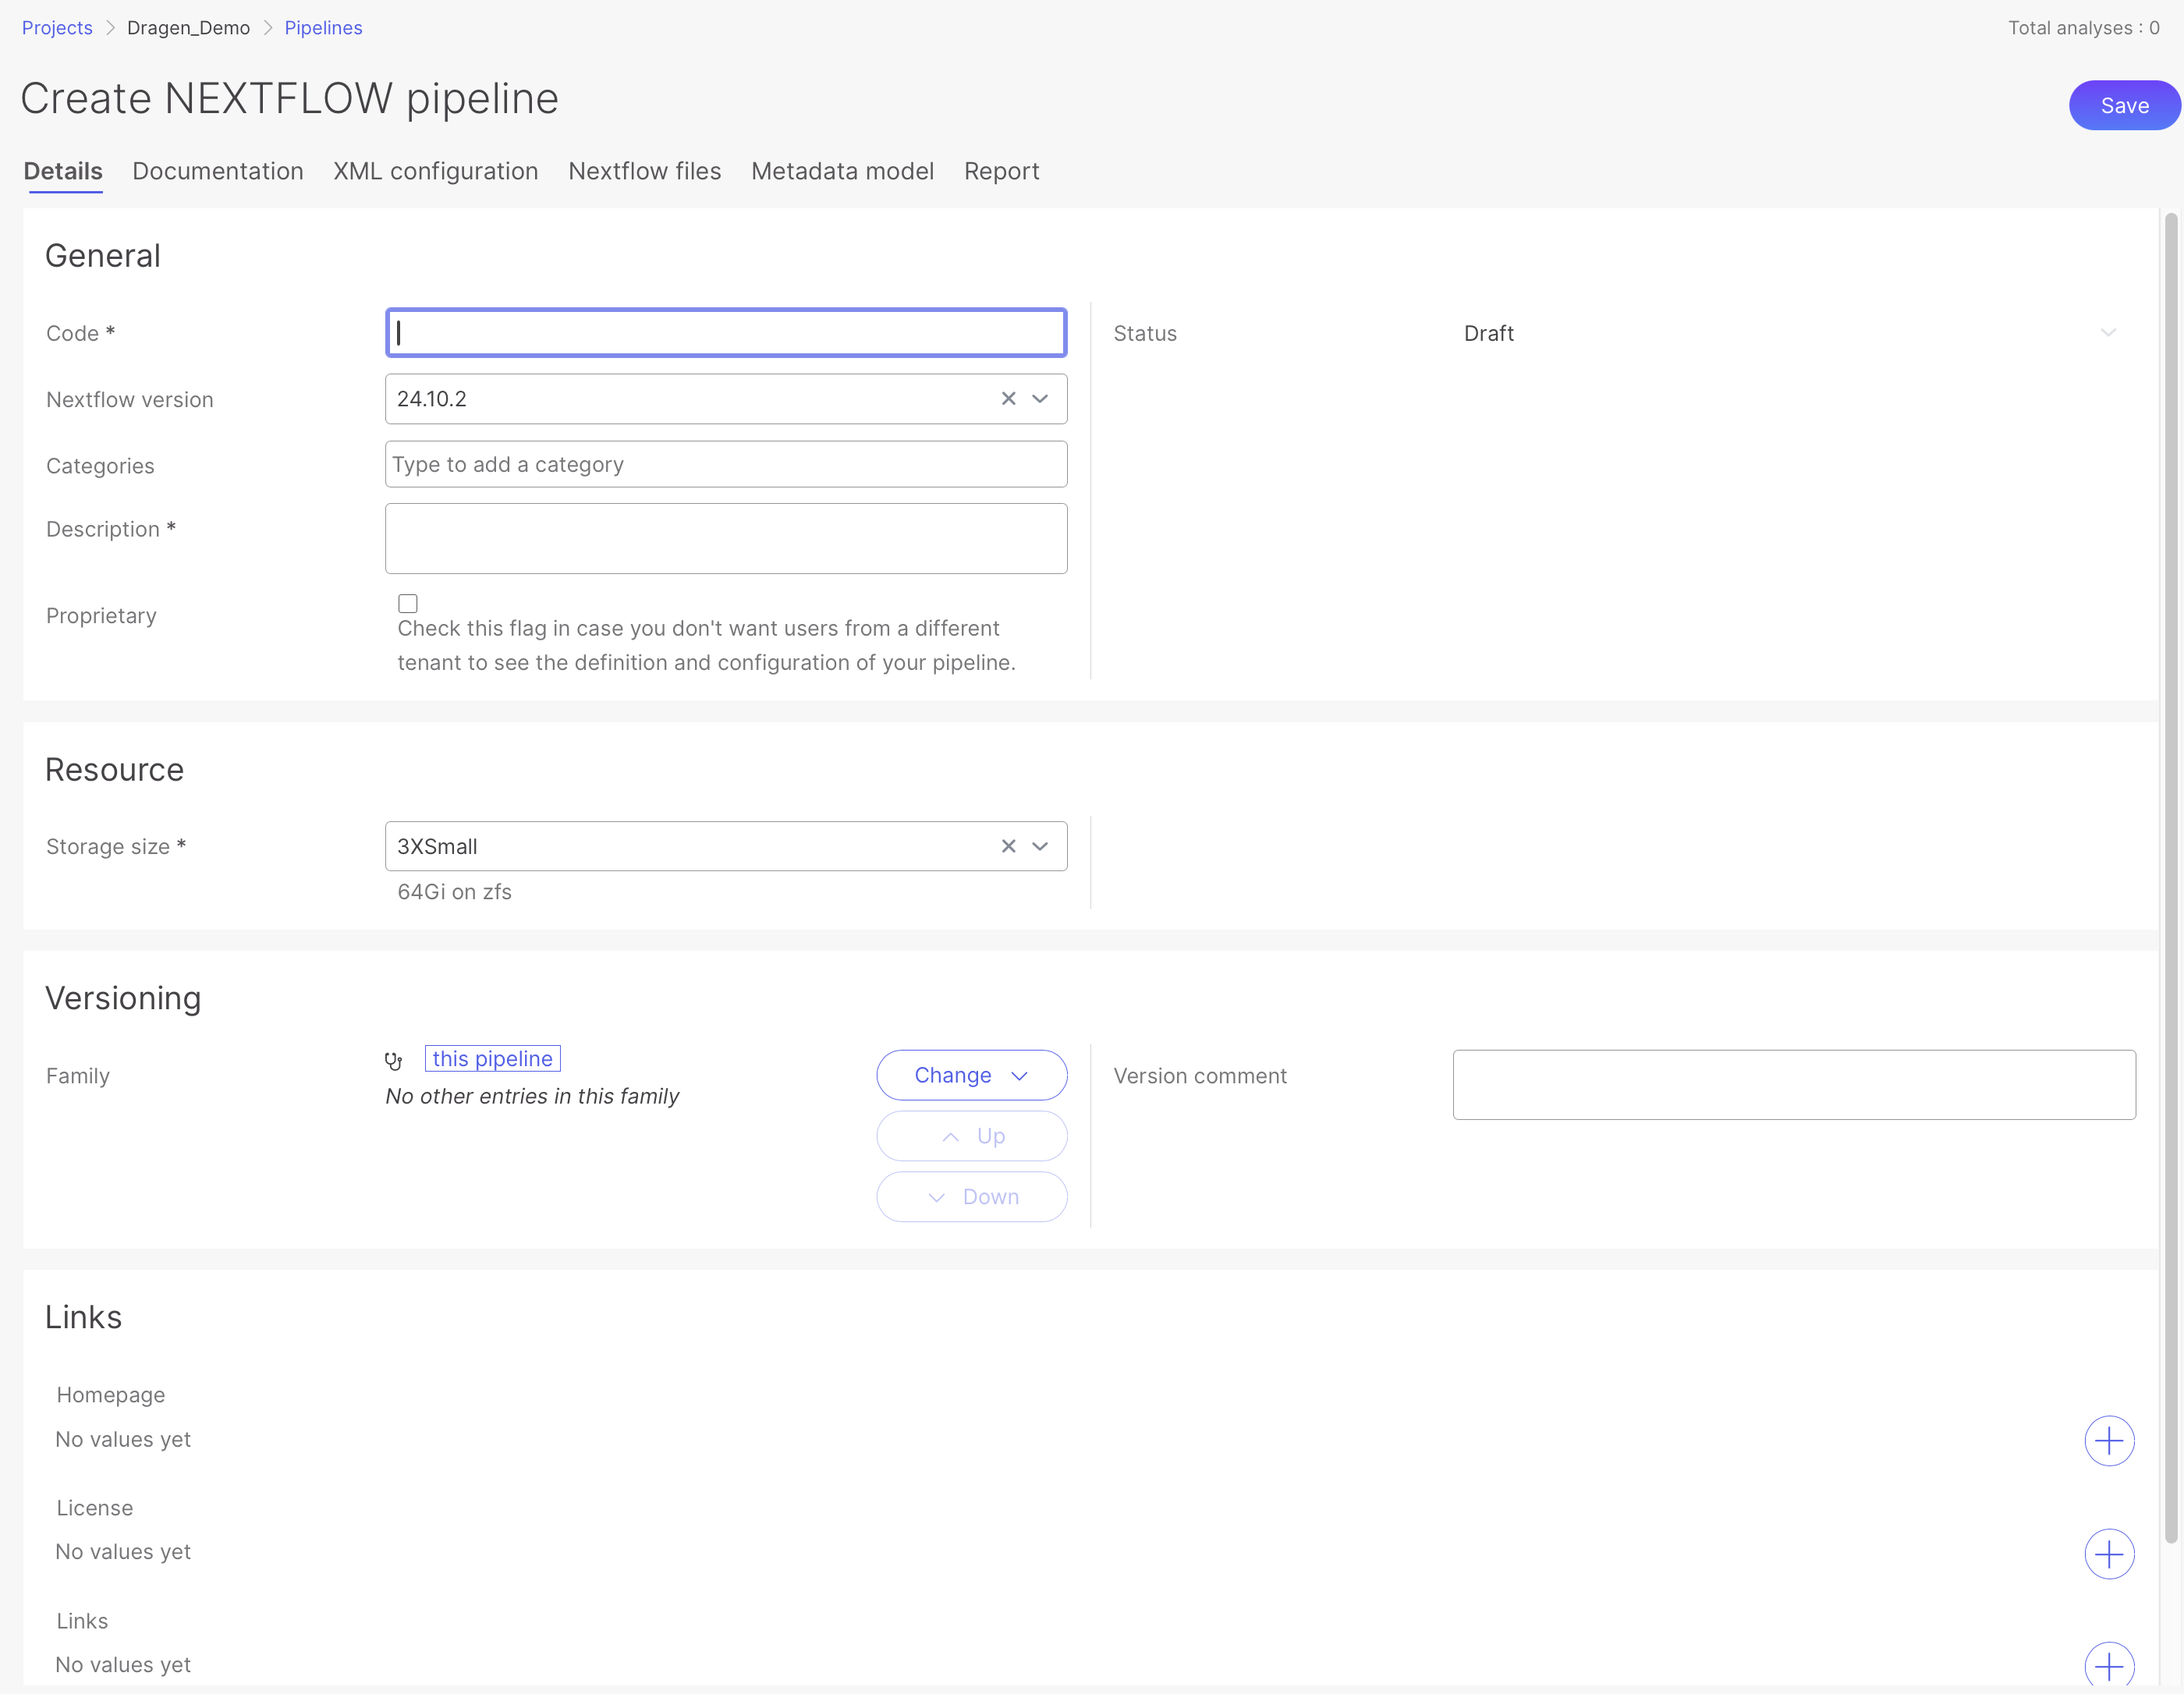
Task: Click the Save button
Action: (2123, 105)
